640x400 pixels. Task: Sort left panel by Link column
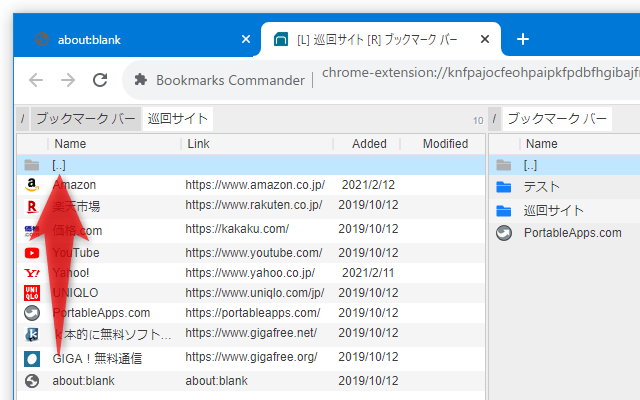click(x=198, y=144)
